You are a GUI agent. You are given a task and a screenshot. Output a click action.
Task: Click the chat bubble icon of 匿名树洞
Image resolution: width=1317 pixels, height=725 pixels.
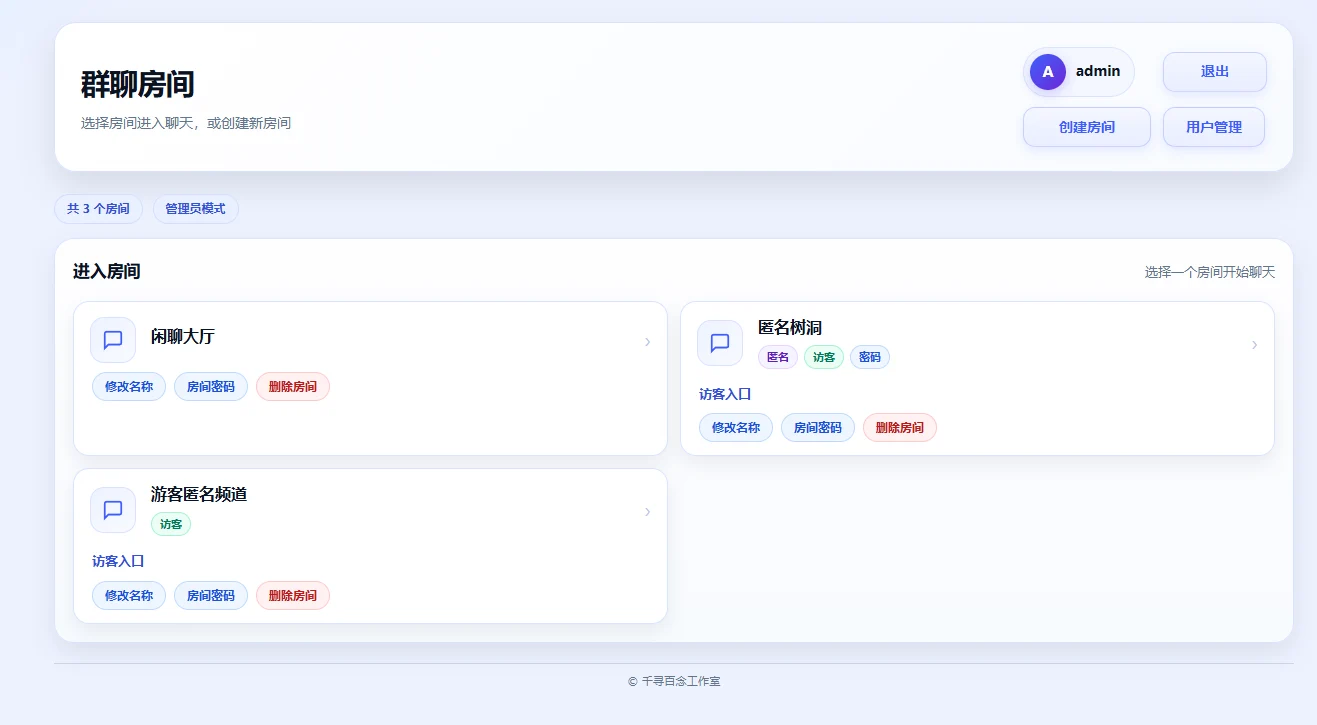coord(720,343)
